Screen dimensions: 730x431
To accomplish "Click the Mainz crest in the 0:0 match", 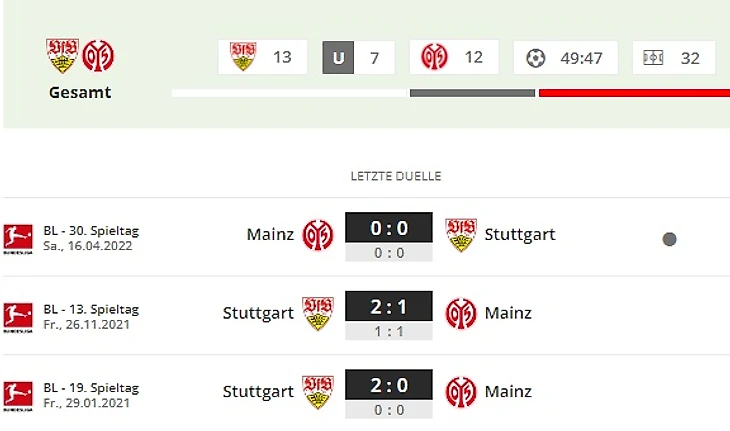I will [x=318, y=235].
